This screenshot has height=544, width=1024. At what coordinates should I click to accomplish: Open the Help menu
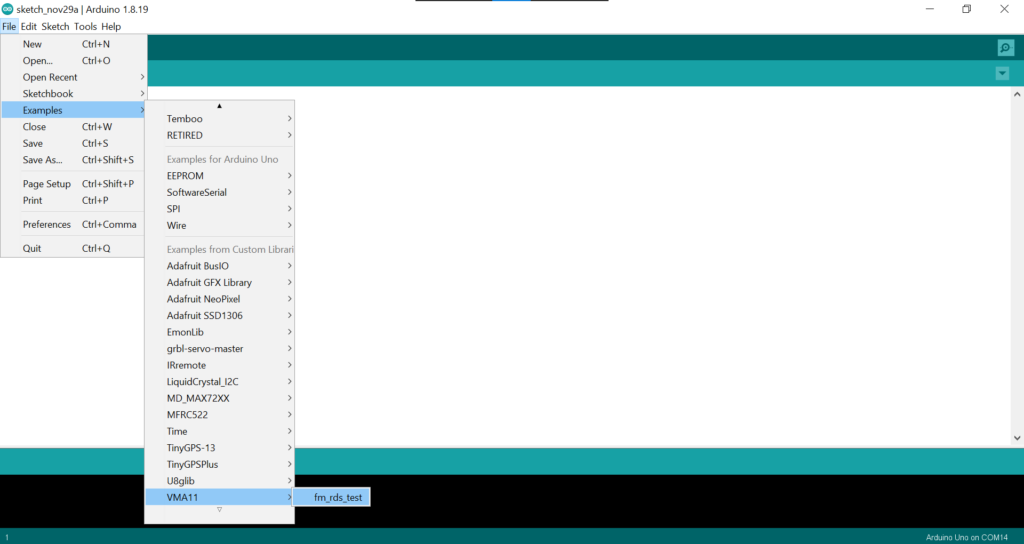pyautogui.click(x=111, y=26)
